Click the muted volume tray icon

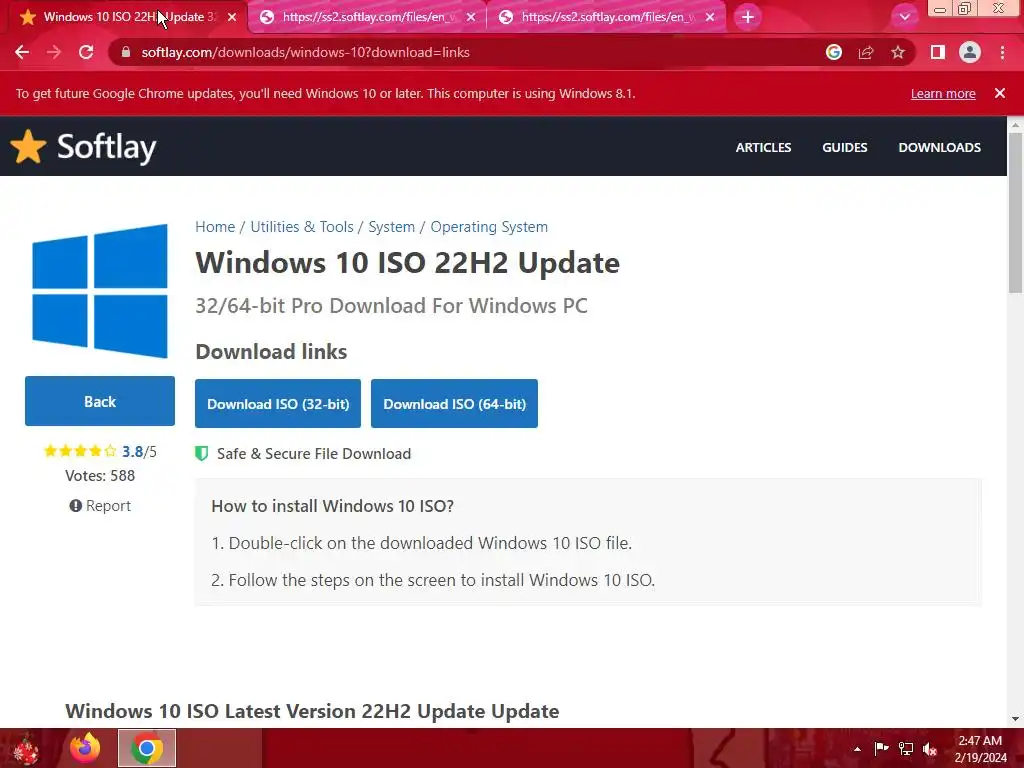[x=930, y=749]
